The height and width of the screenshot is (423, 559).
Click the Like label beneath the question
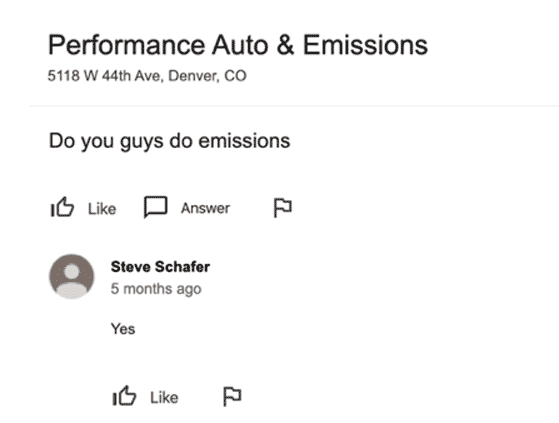[x=102, y=209]
